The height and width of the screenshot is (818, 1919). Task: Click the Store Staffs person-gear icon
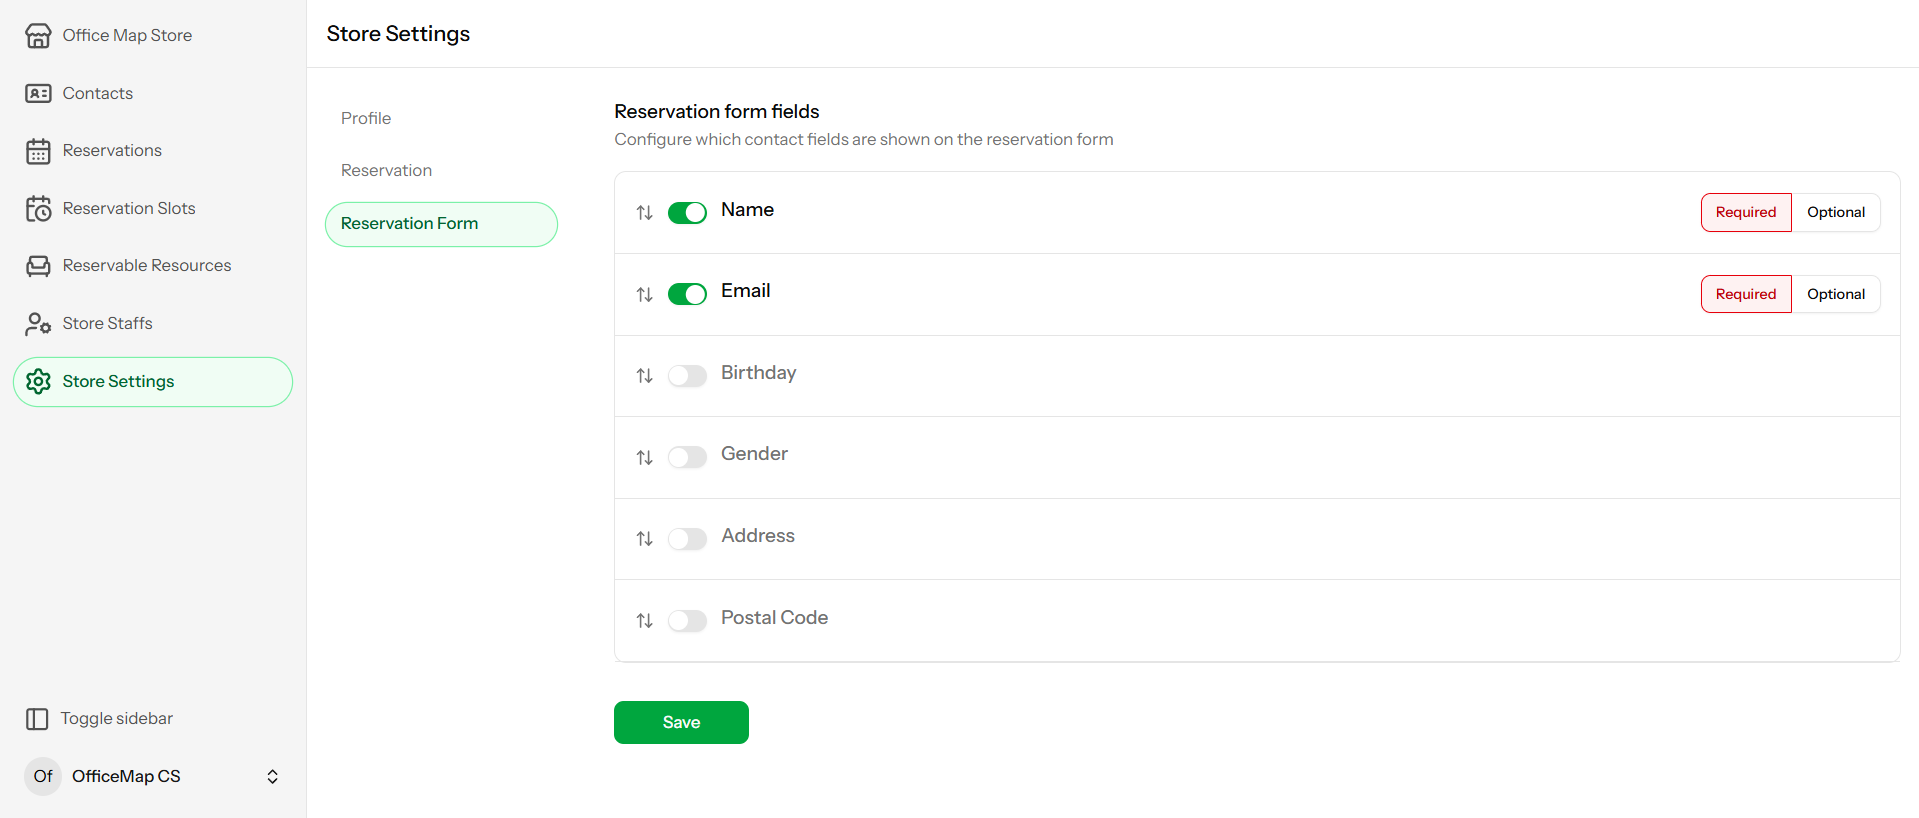point(38,324)
